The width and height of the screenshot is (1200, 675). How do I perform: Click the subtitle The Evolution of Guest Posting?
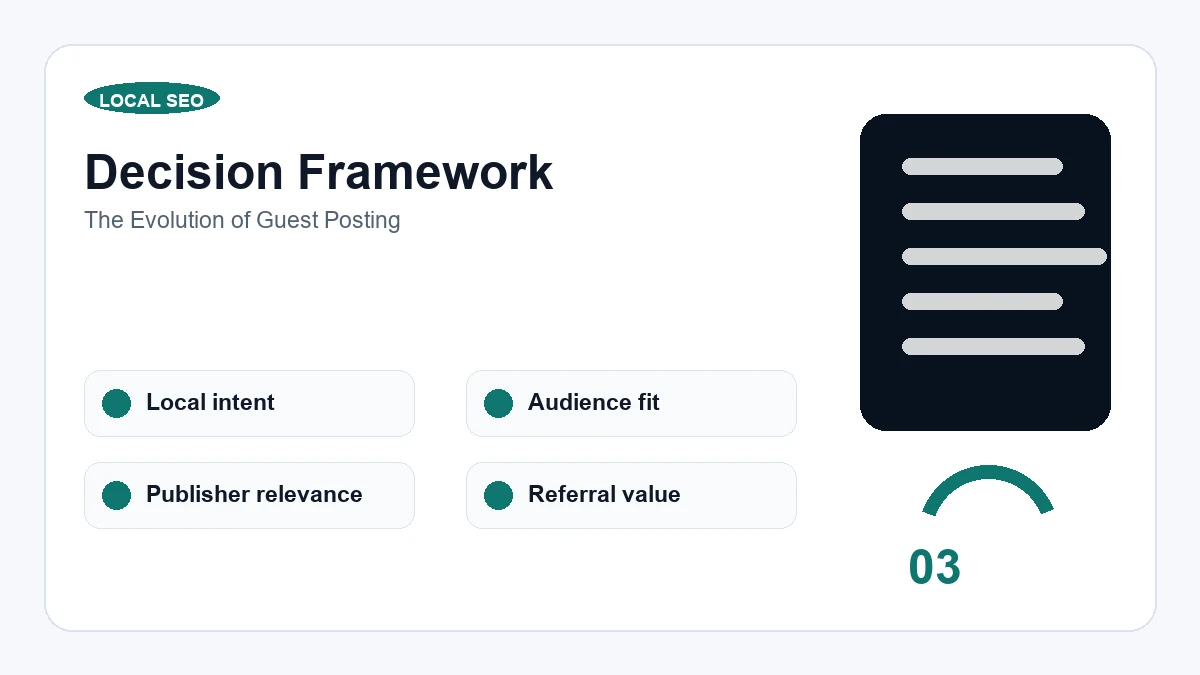pyautogui.click(x=242, y=220)
